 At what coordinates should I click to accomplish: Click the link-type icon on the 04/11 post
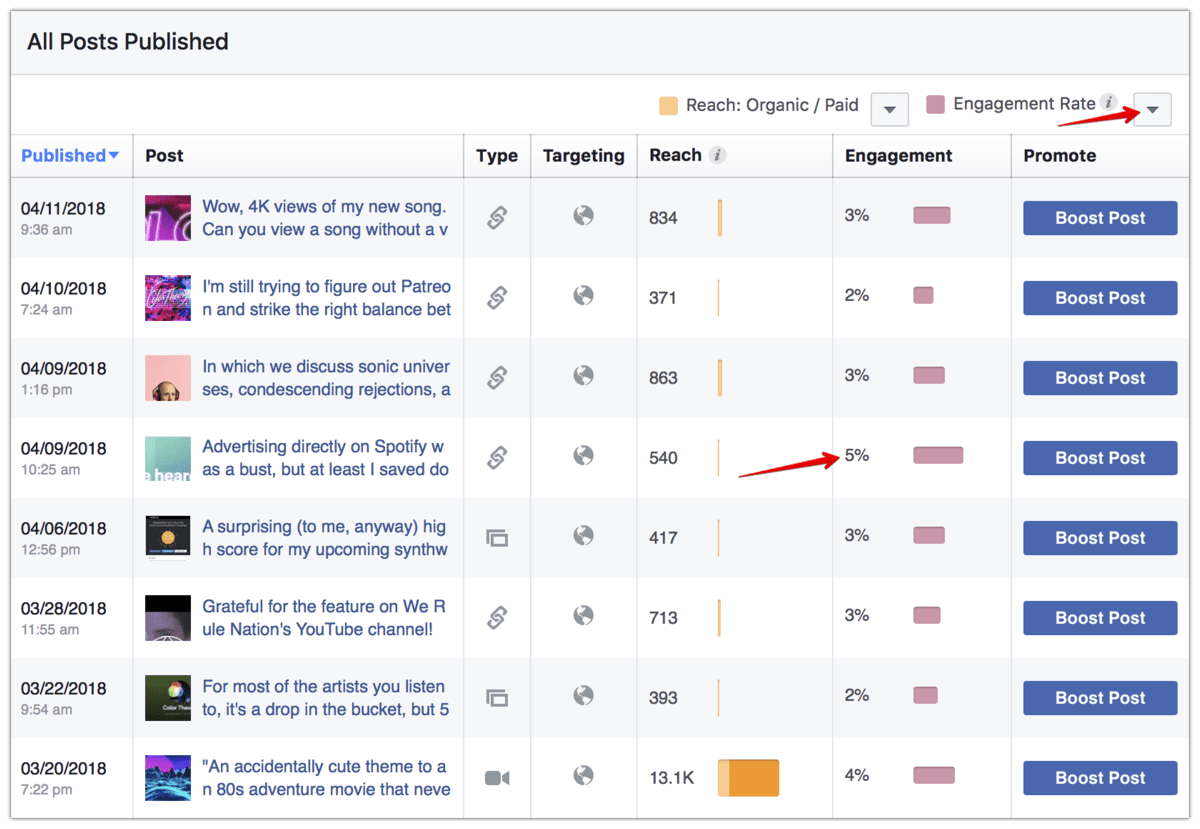click(x=496, y=217)
